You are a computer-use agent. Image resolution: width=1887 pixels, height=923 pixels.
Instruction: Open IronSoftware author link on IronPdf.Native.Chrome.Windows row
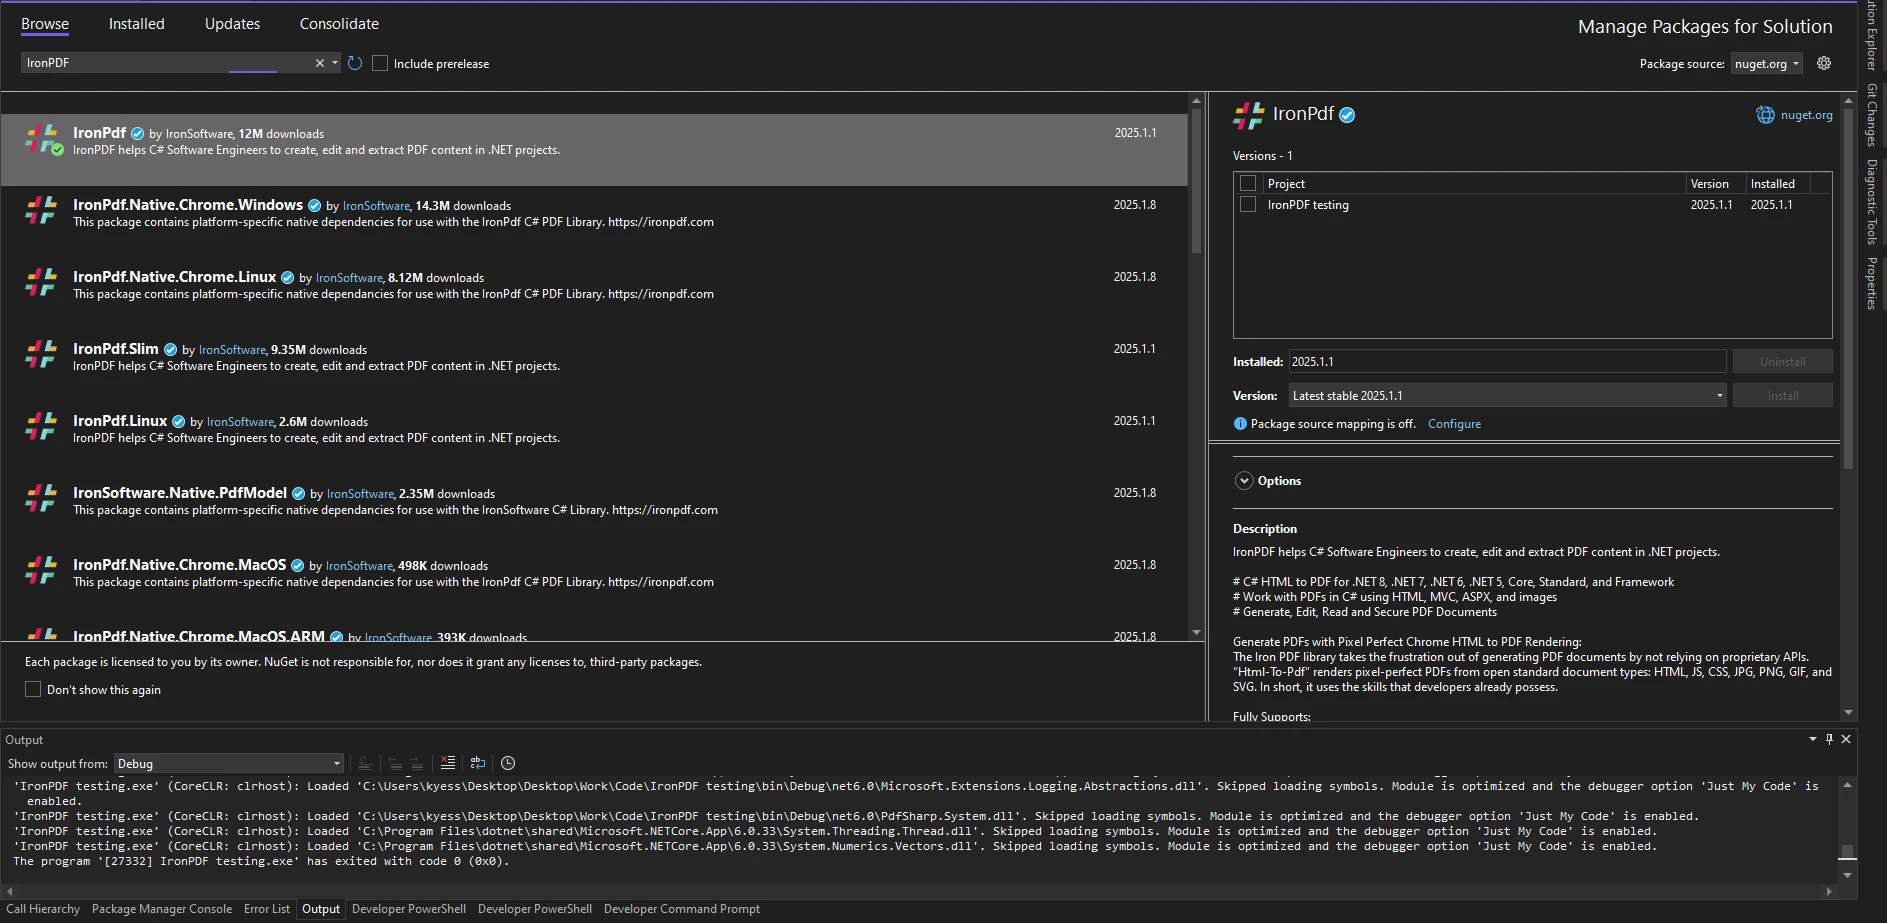376,206
